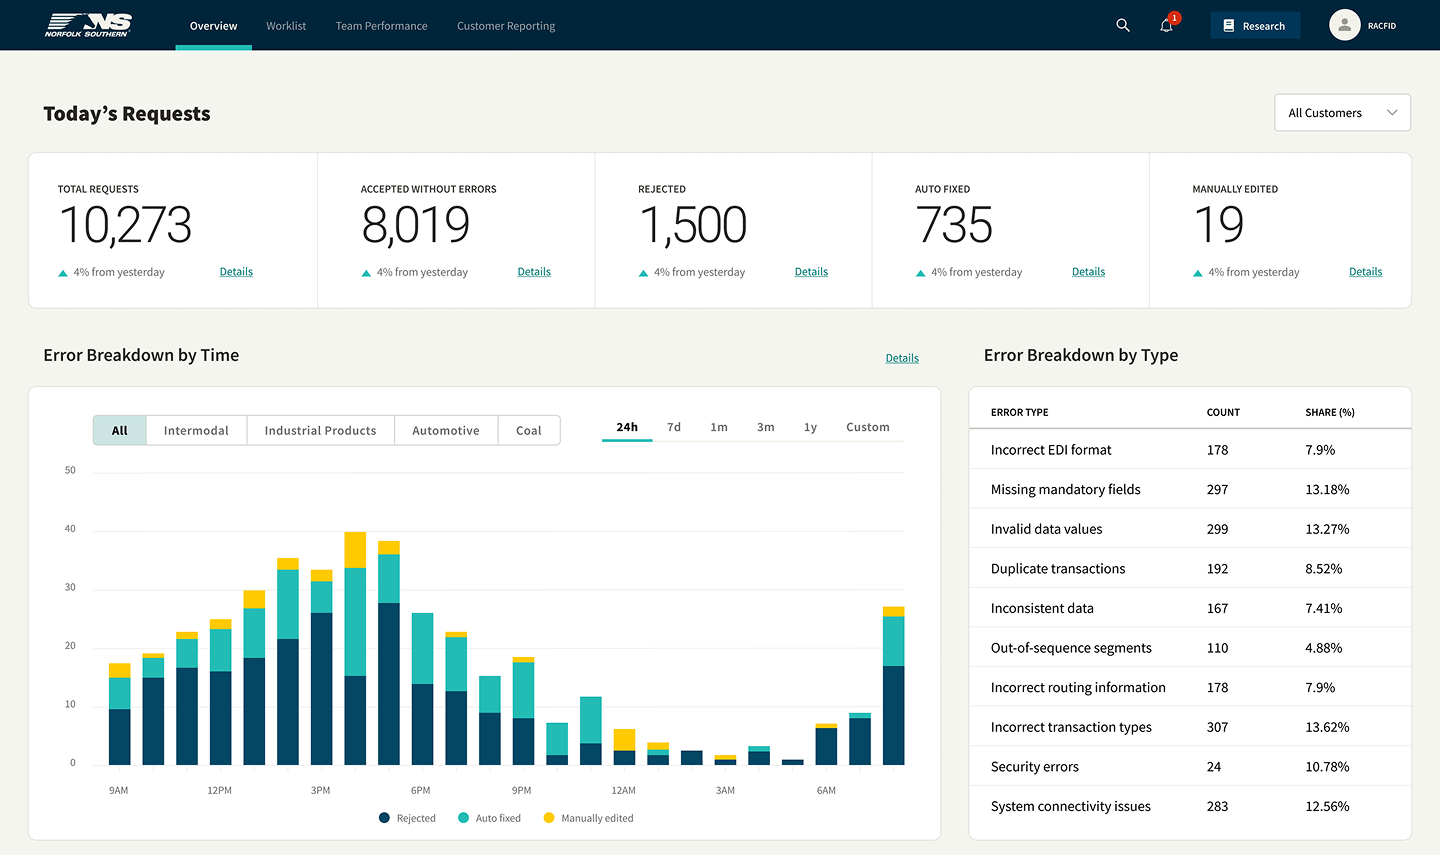Viewport: 1440px width, 855px height.
Task: Open Details for Error Breakdown by Time
Action: click(x=902, y=358)
